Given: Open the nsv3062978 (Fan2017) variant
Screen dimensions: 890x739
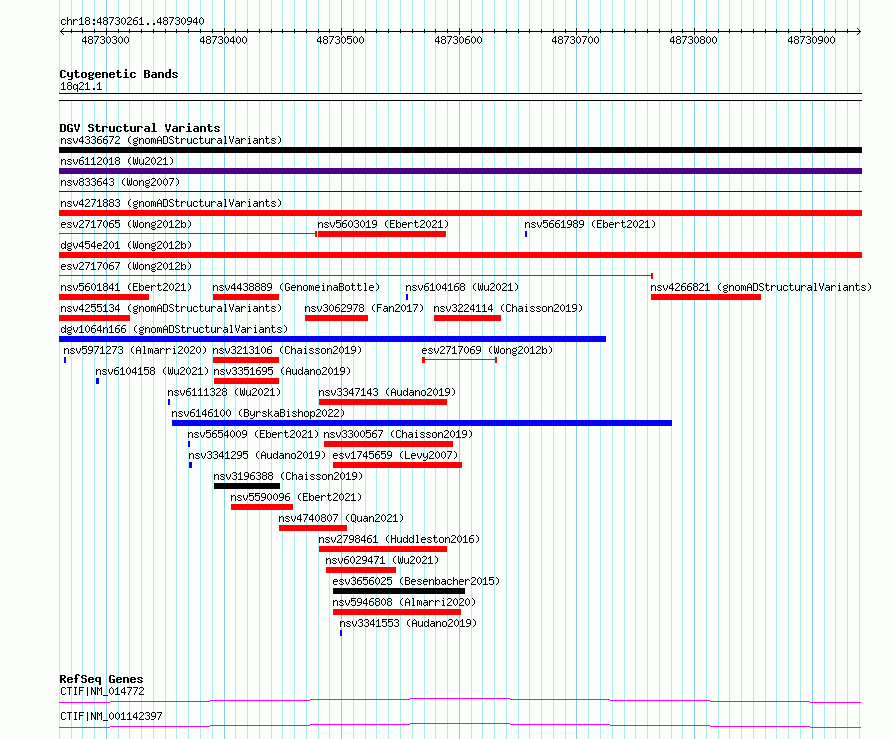Looking at the screenshot, I should (364, 308).
